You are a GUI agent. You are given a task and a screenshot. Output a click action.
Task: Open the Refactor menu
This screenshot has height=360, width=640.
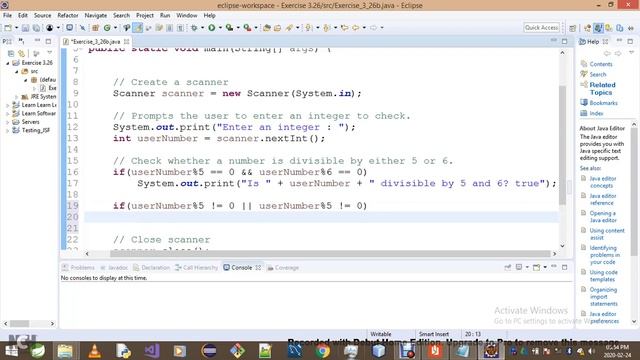coord(68,16)
